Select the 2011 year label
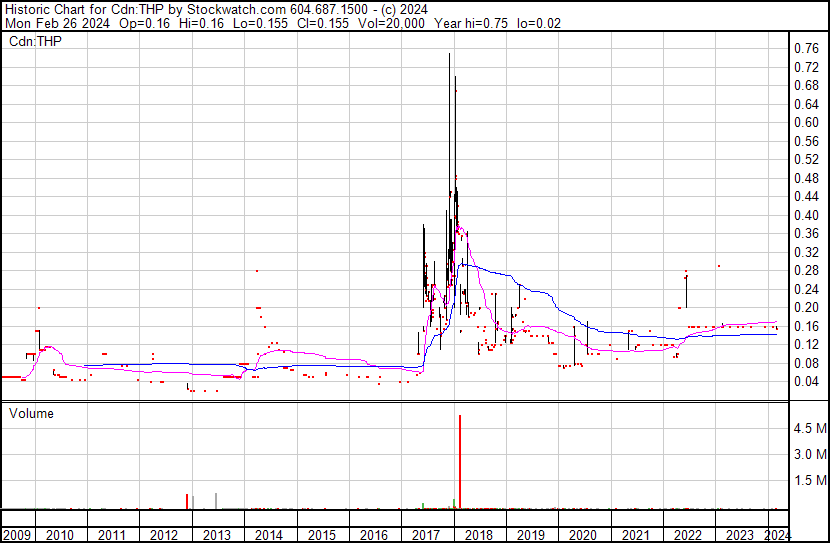Image resolution: width=830 pixels, height=543 pixels. (112, 535)
